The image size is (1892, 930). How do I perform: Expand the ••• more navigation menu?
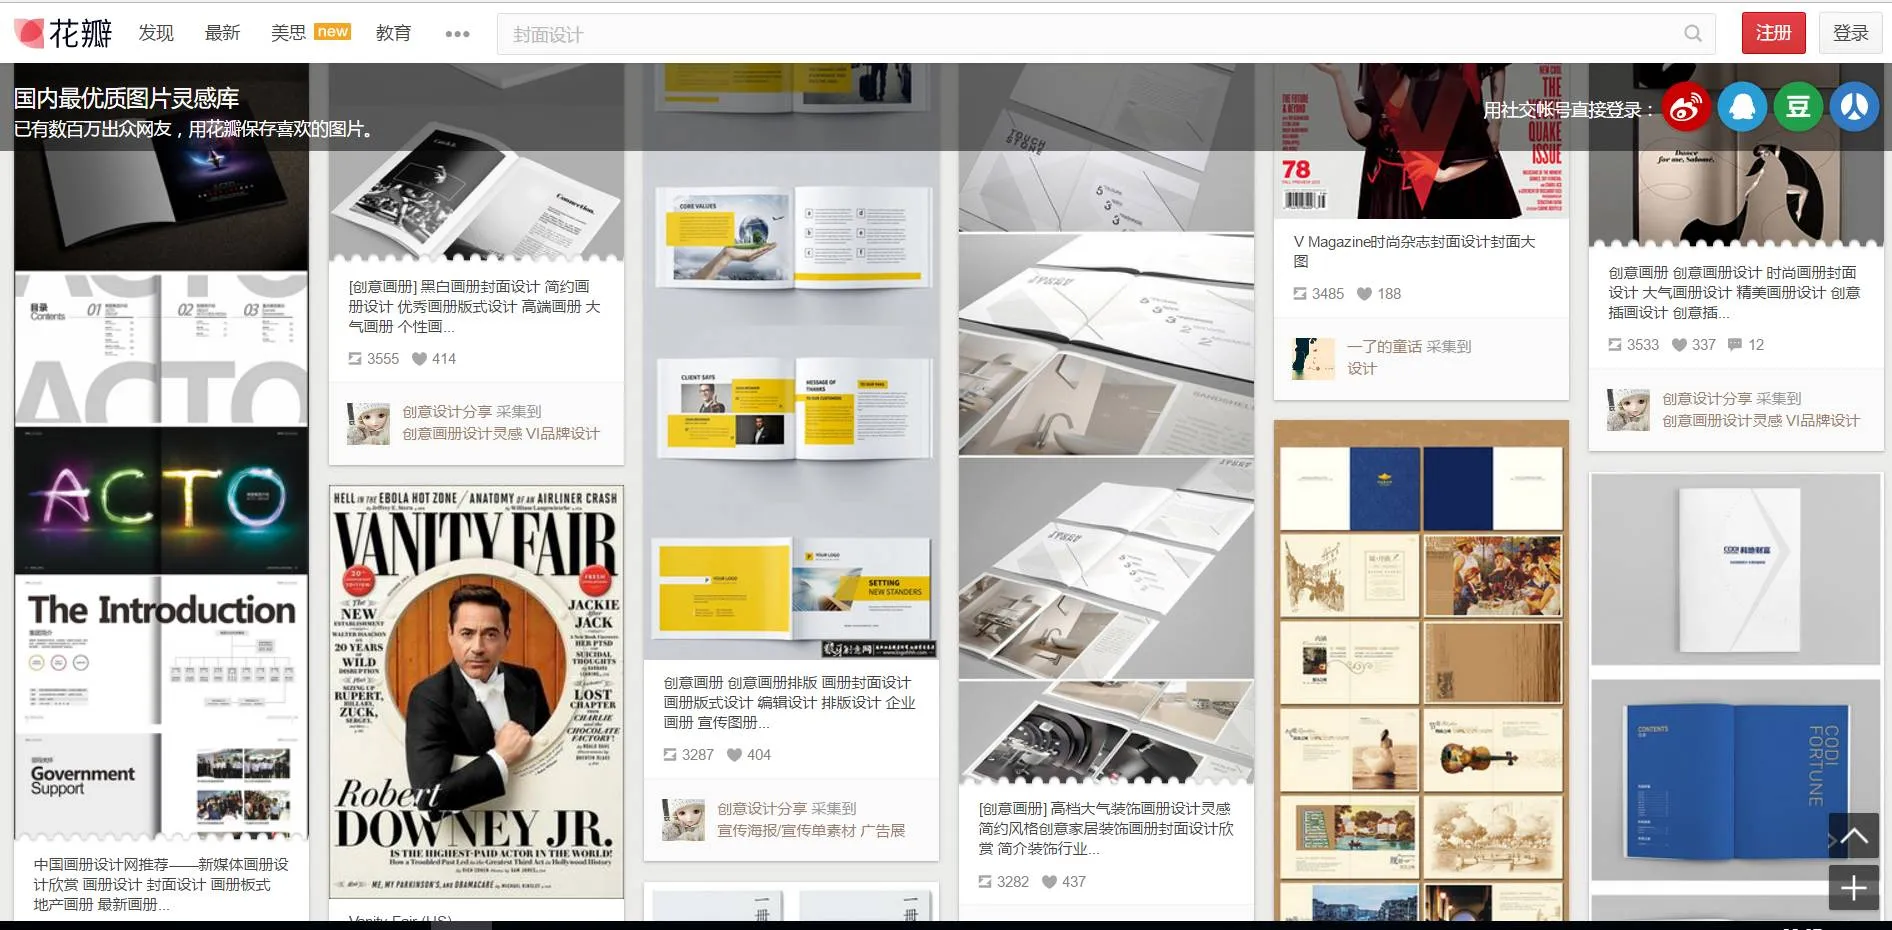click(x=457, y=34)
